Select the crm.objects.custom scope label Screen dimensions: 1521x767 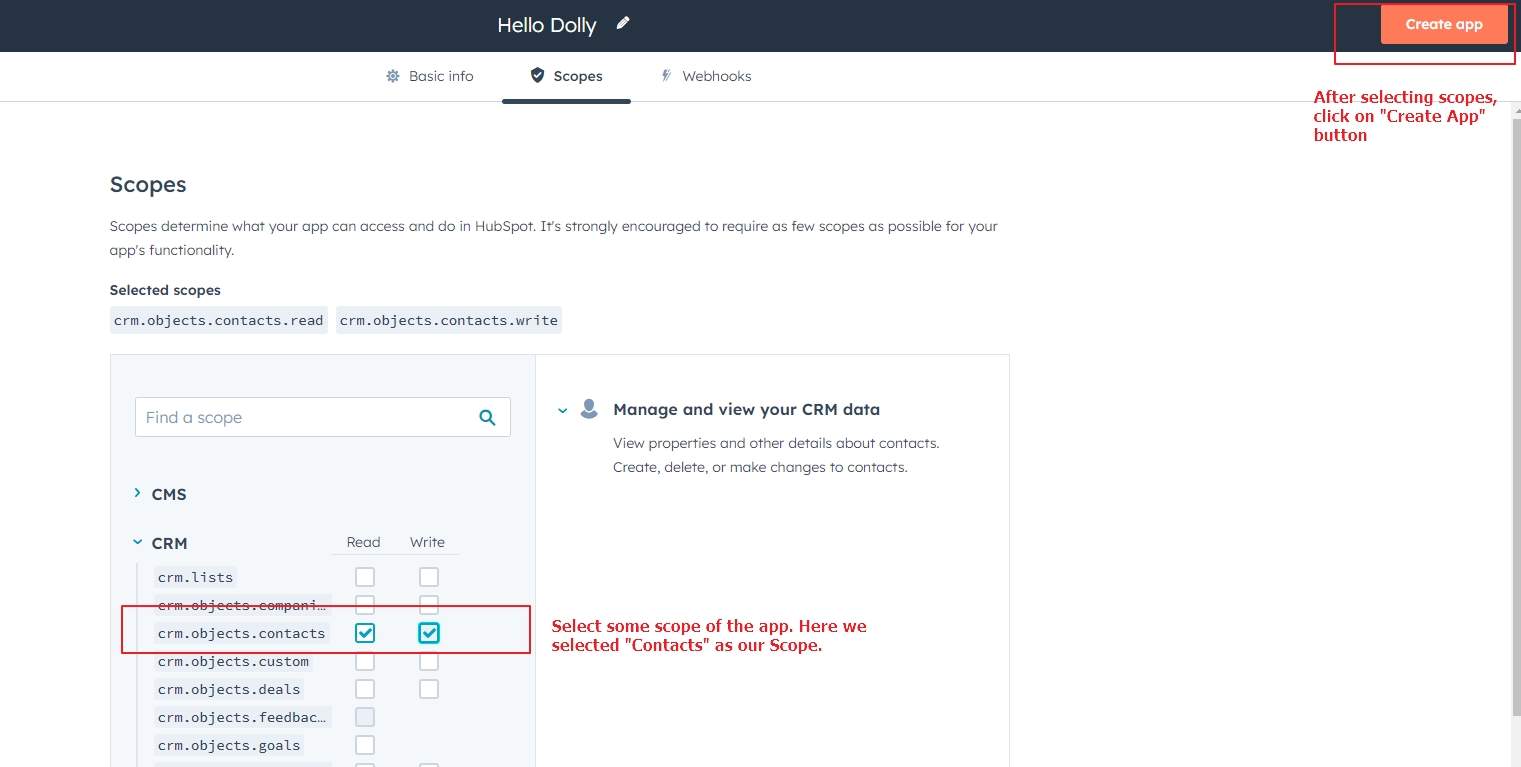tap(233, 661)
